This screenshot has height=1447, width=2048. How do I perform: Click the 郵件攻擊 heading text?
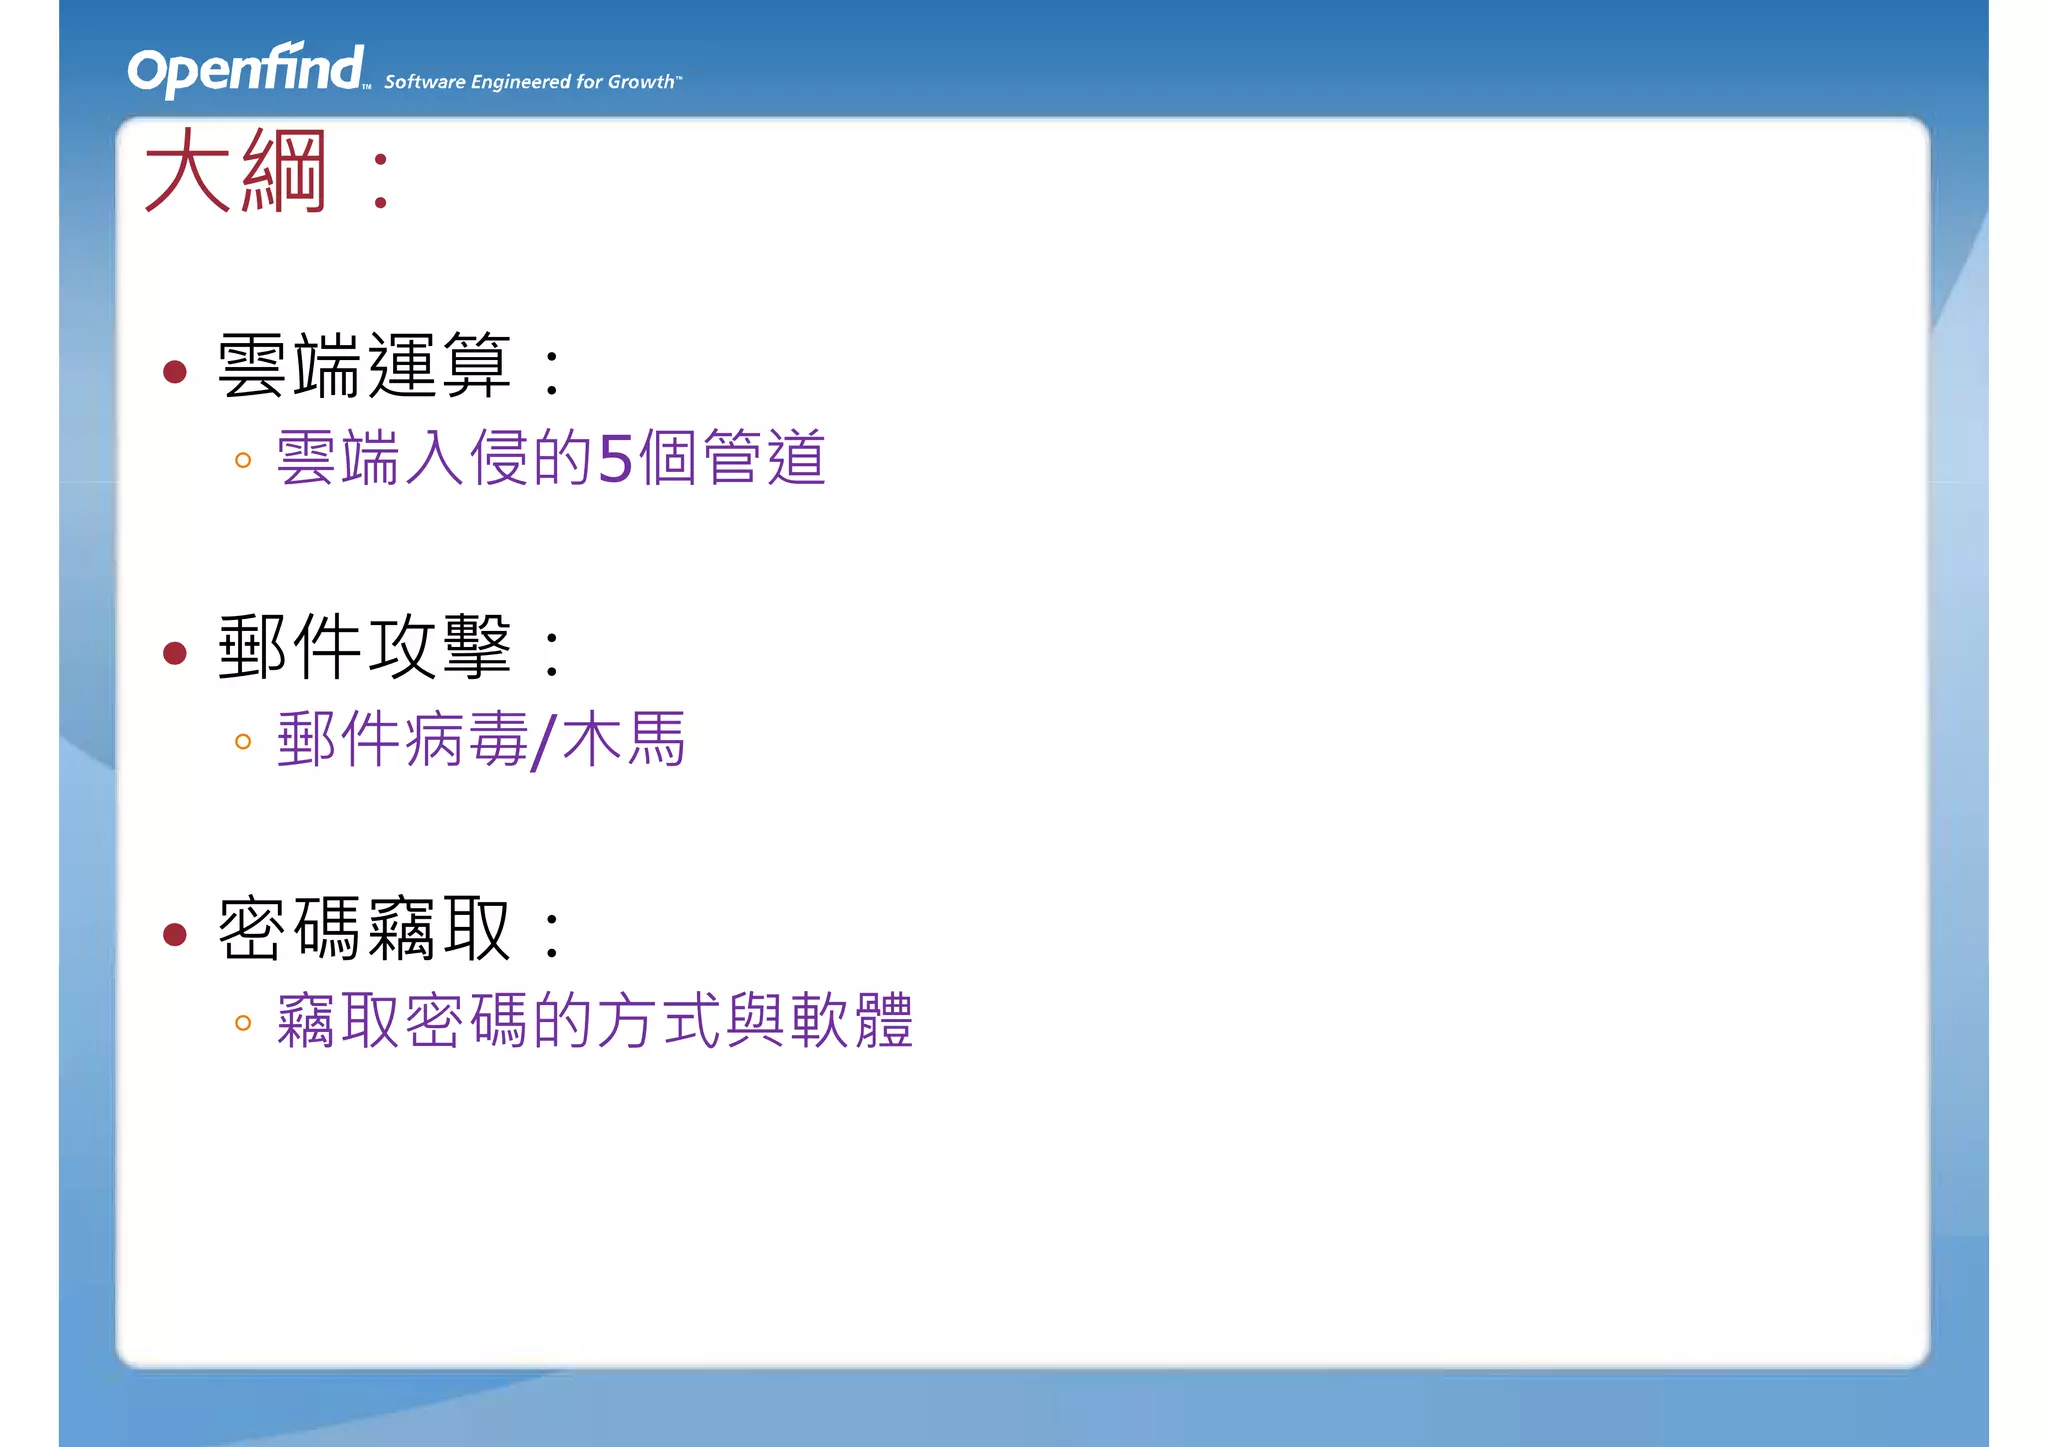tap(364, 648)
